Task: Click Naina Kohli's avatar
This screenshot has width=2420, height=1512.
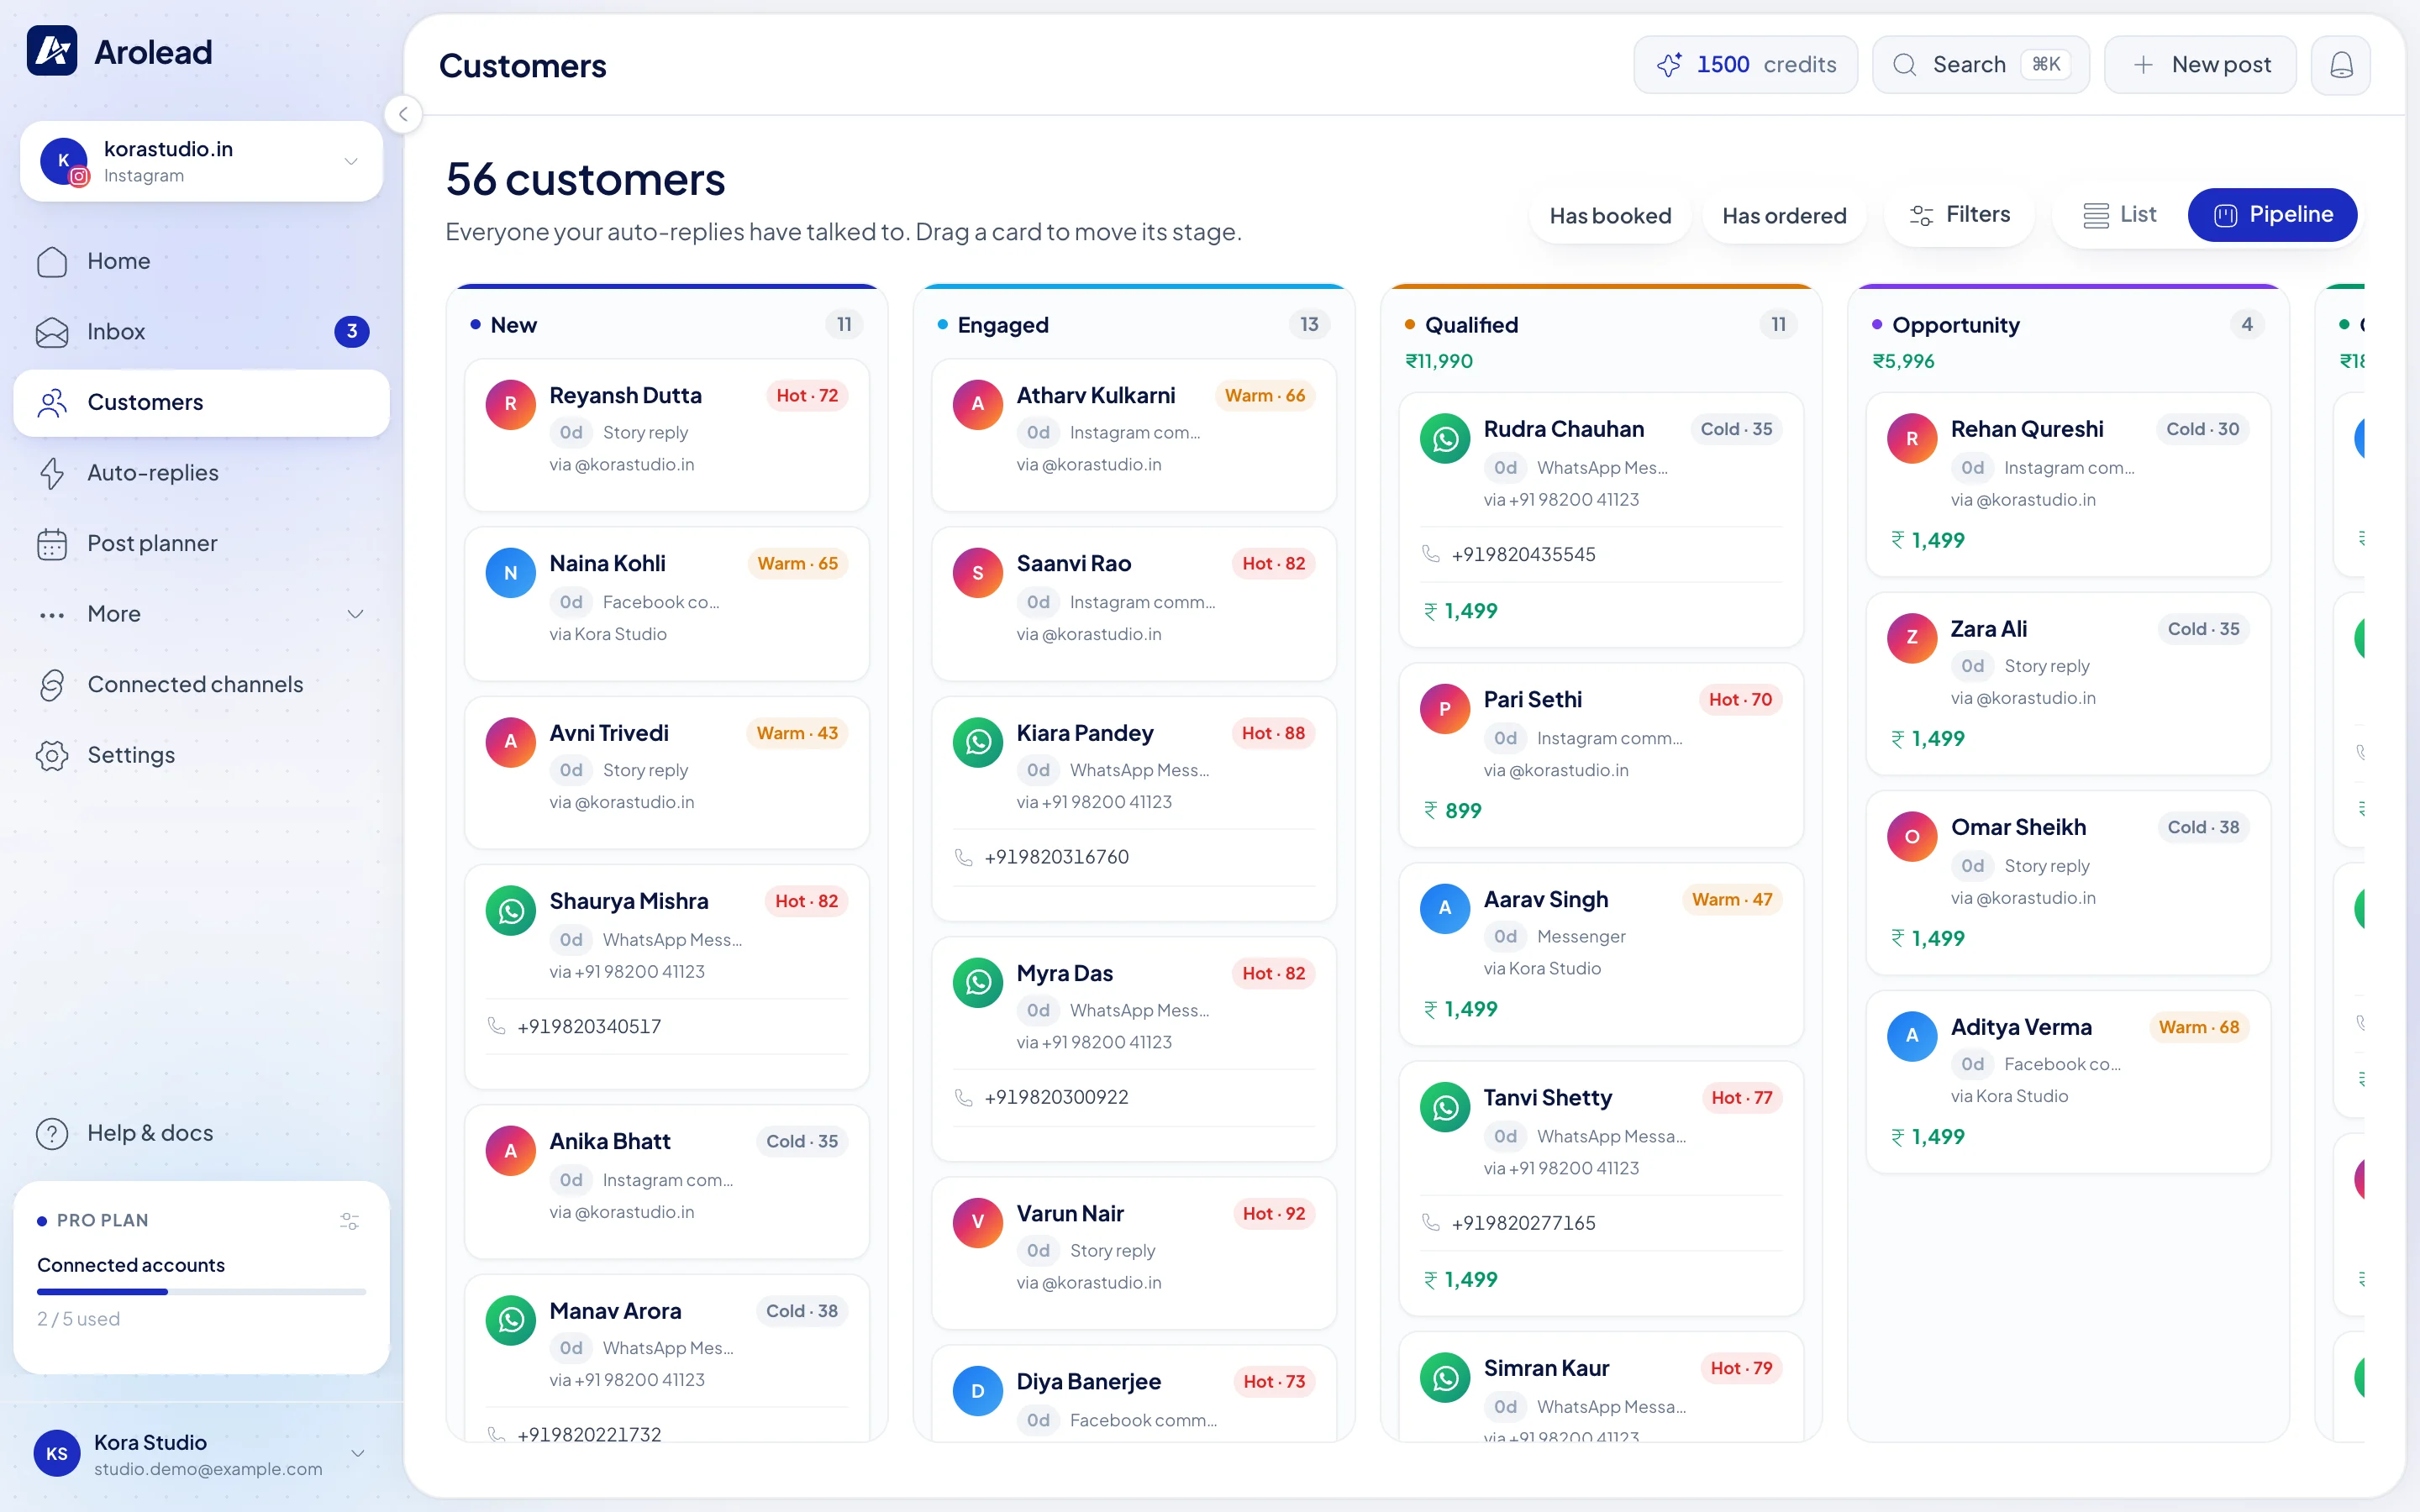Action: (x=511, y=573)
